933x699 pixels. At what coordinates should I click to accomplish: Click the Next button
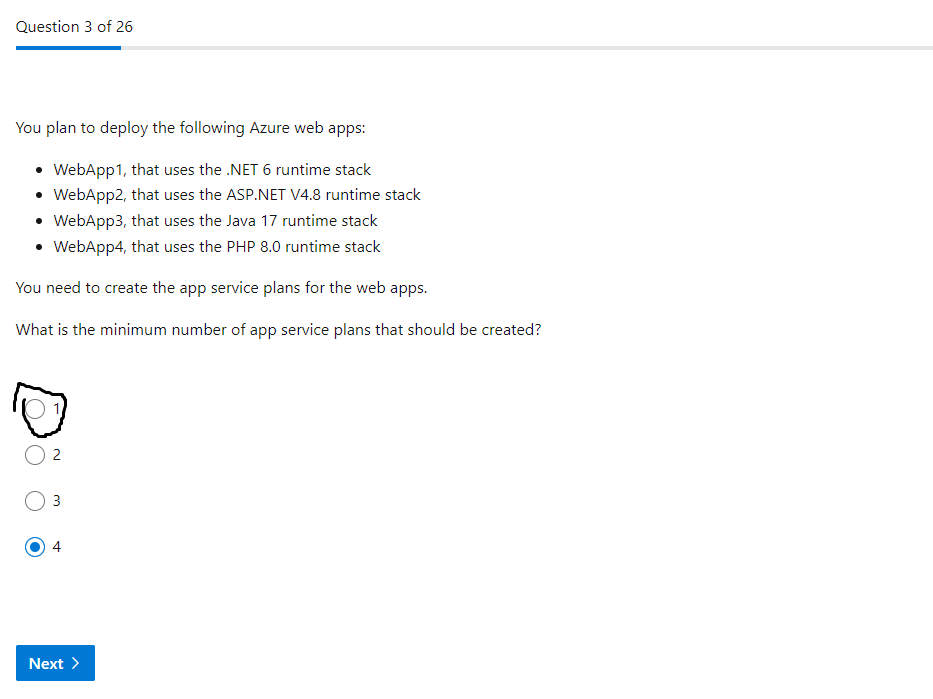click(x=55, y=663)
